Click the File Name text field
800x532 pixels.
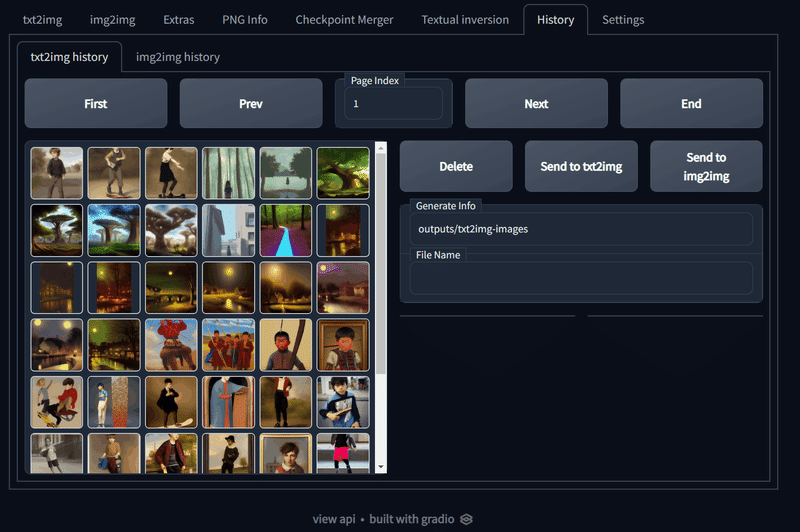pos(581,278)
